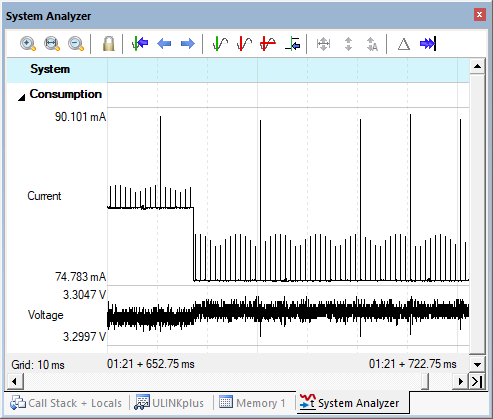The height and width of the screenshot is (419, 493).
Task: Click the Zoom All fit icon
Action: [52, 44]
